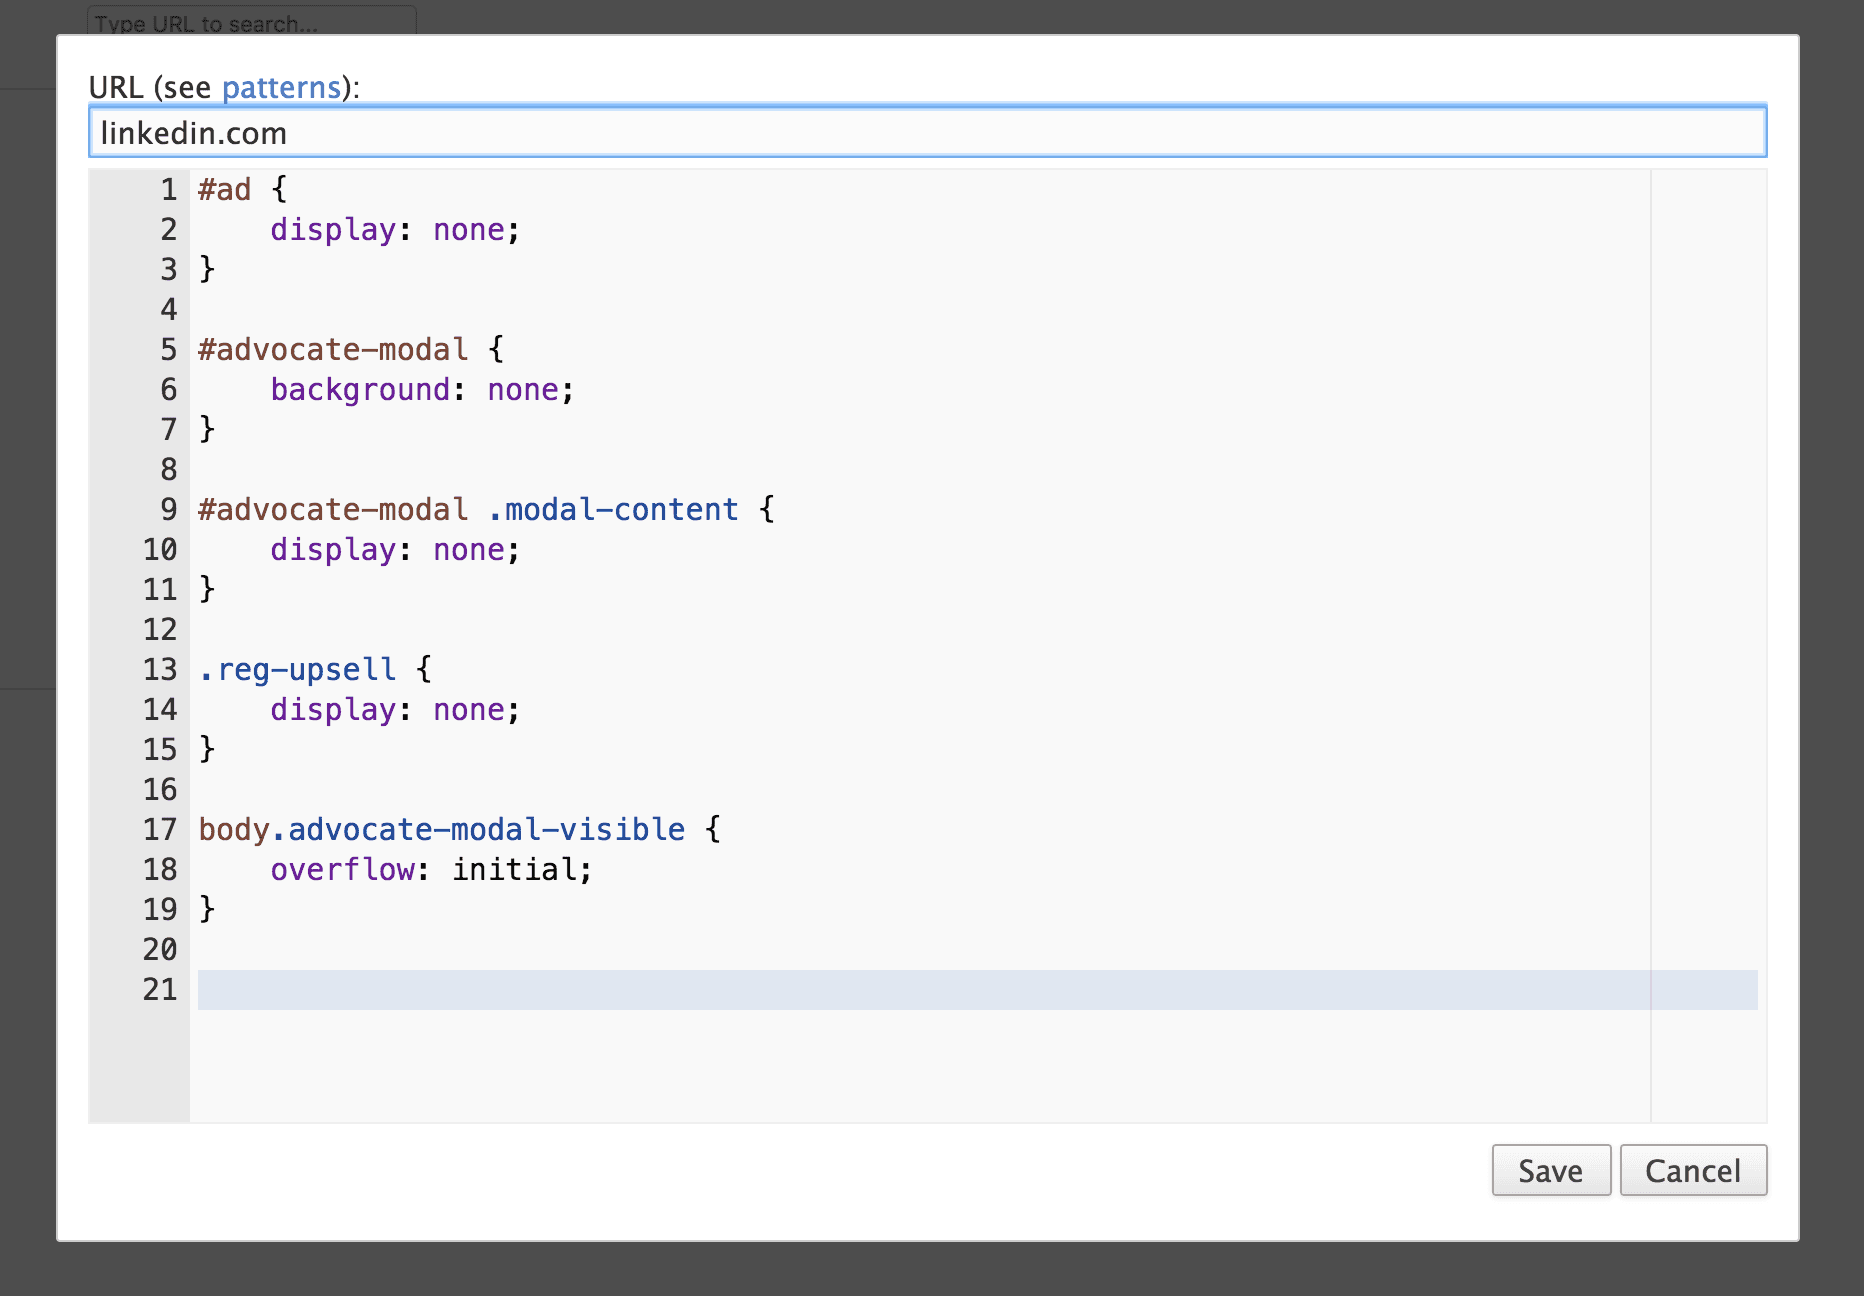
Task: Click the Save button
Action: [x=1550, y=1170]
